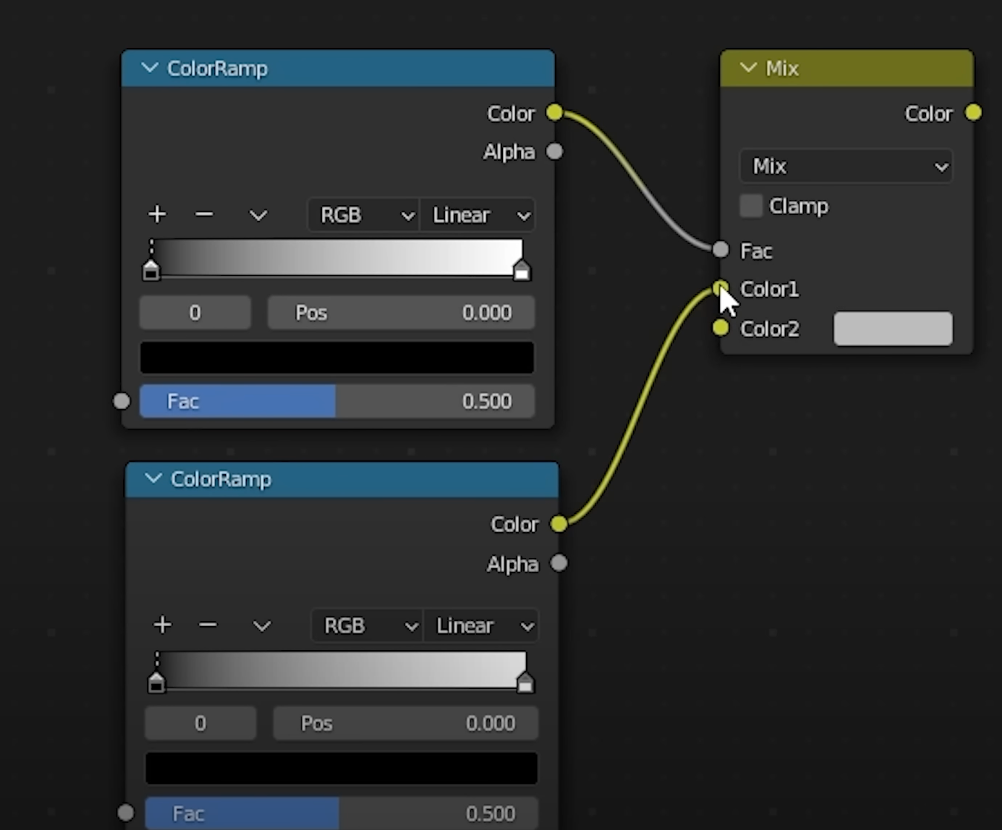Click lower ColorRamp gradient bar
This screenshot has width=1002, height=830.
(x=341, y=669)
